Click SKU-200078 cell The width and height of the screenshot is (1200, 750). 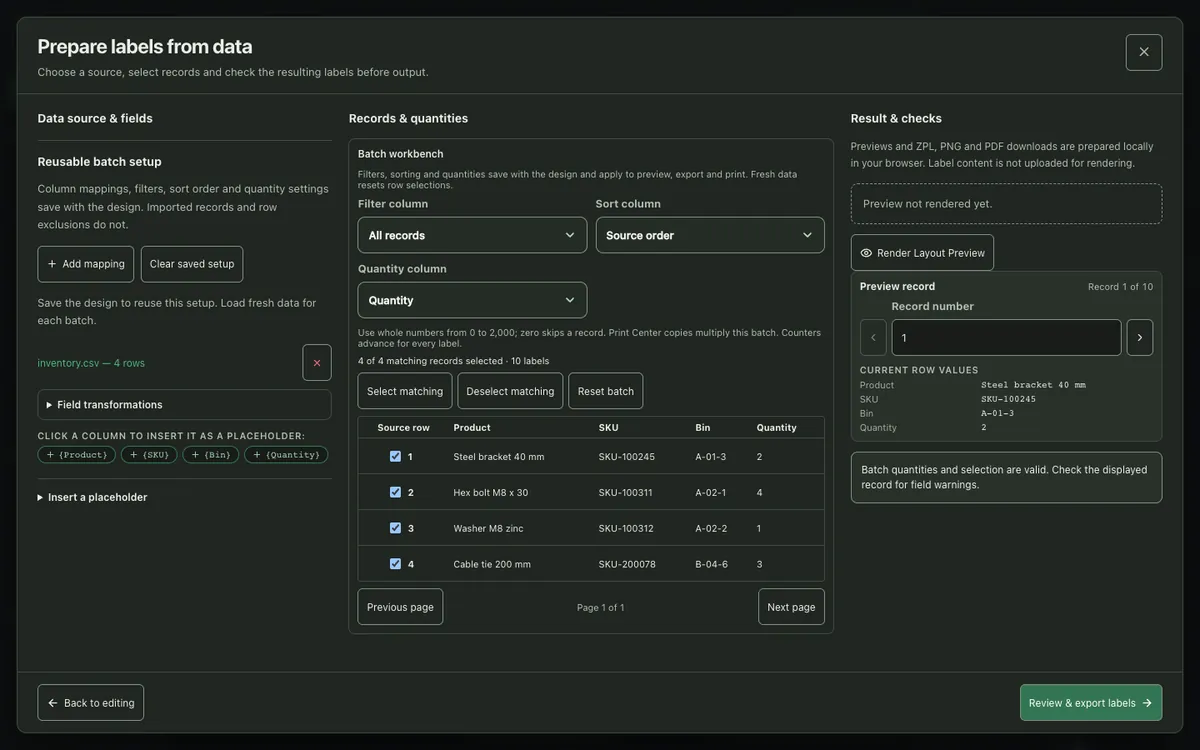pyautogui.click(x=627, y=565)
